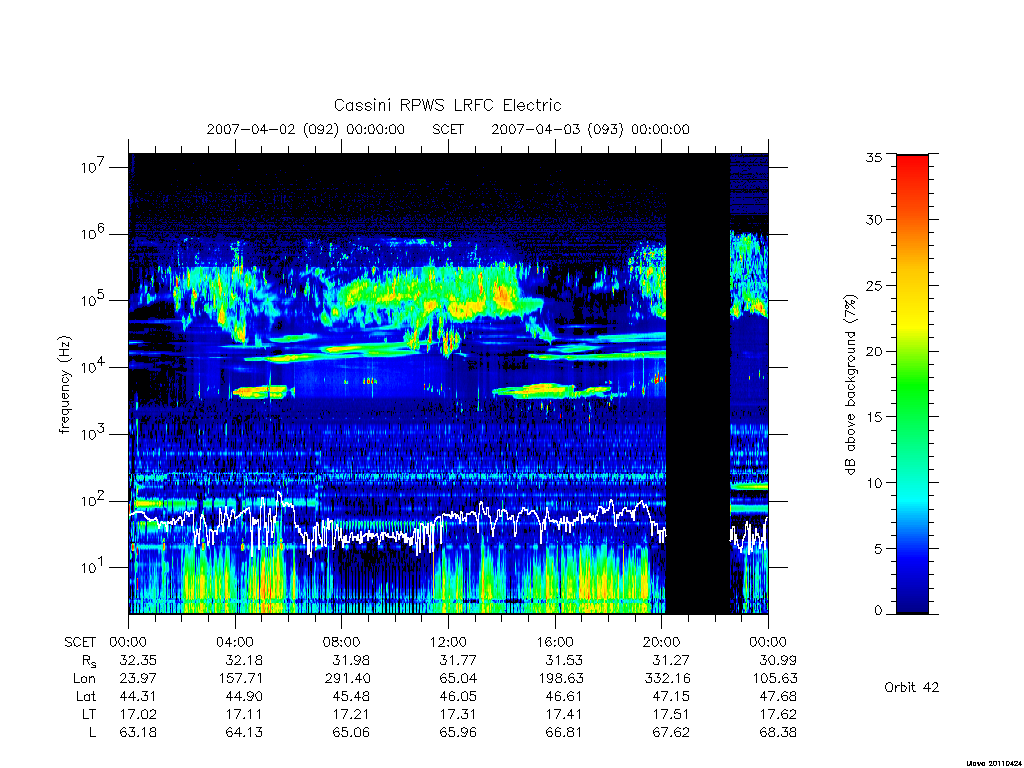Click the Lat value 46.61
Screen dimensions: 1024x768
[564, 696]
